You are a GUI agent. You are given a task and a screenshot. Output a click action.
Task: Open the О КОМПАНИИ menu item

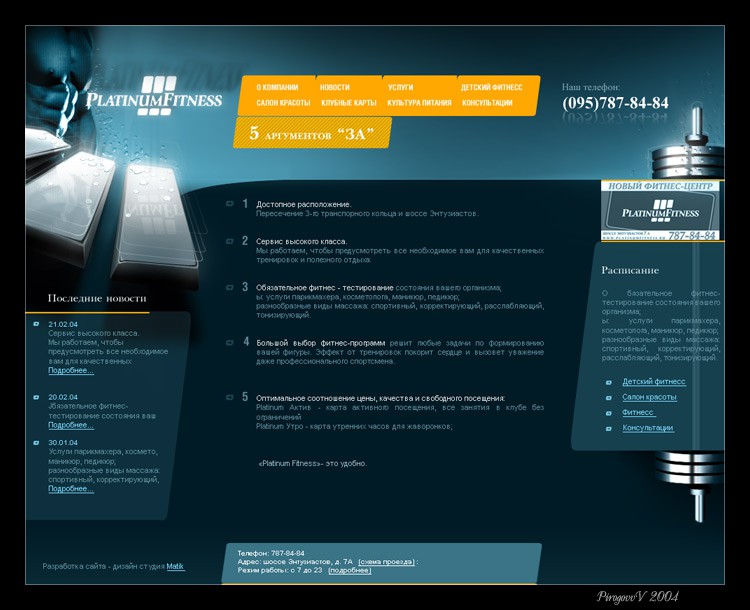tap(277, 88)
